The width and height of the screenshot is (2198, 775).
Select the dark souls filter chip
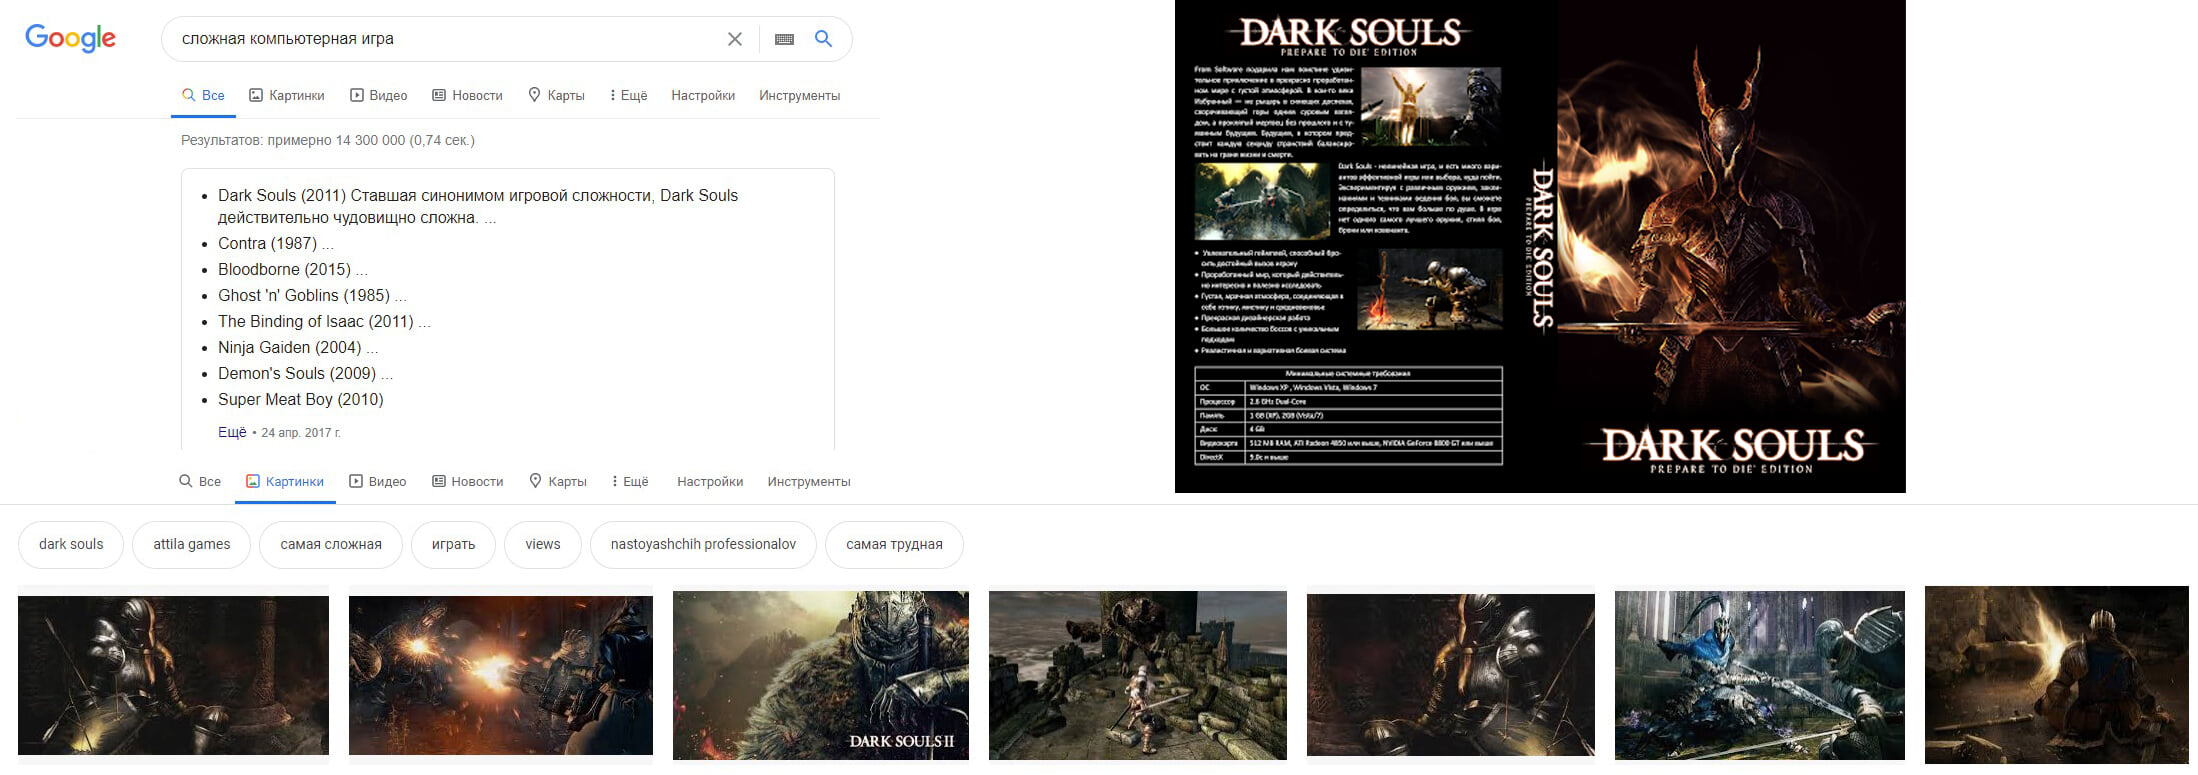coord(71,544)
